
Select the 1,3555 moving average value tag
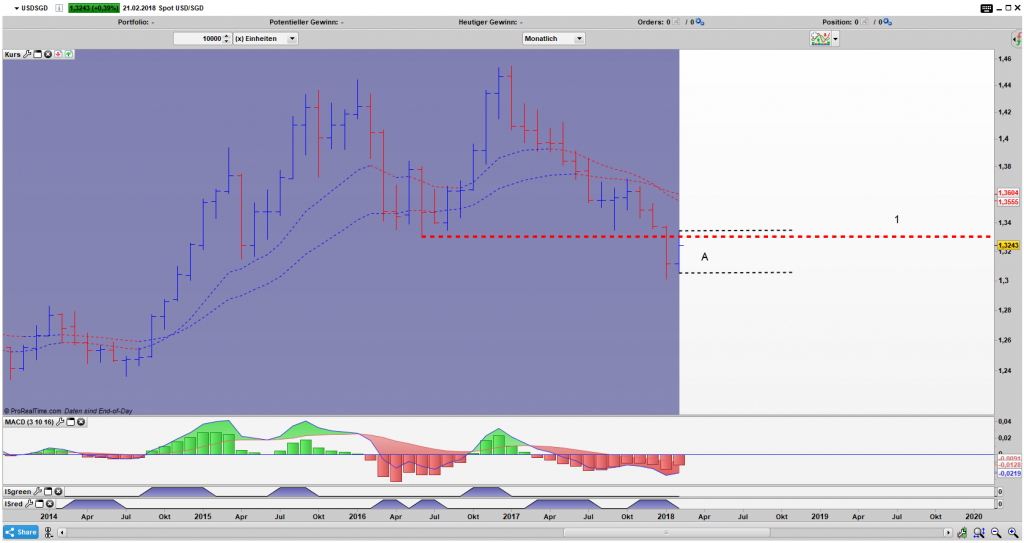click(x=1008, y=202)
